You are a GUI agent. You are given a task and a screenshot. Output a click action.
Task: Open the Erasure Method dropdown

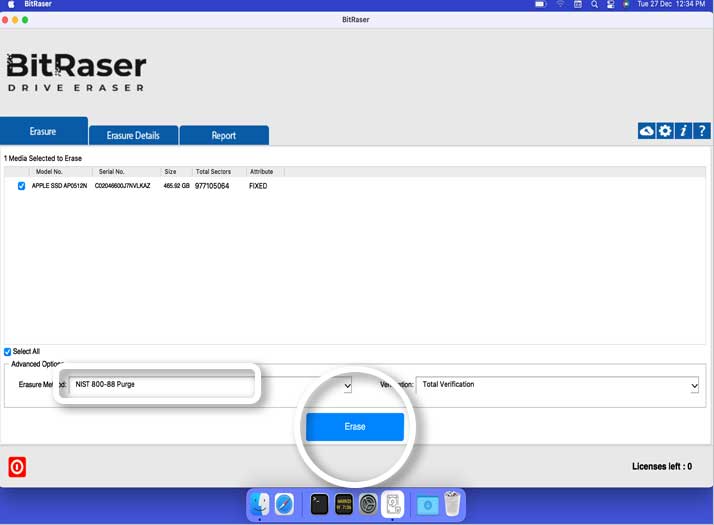210,385
